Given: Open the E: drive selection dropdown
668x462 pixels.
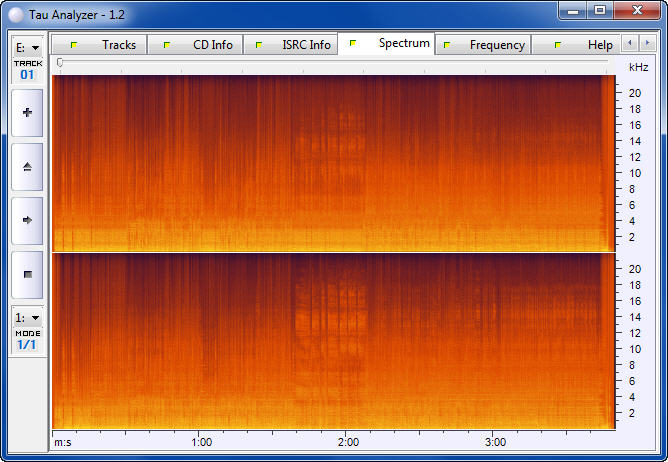Looking at the screenshot, I should pos(27,47).
